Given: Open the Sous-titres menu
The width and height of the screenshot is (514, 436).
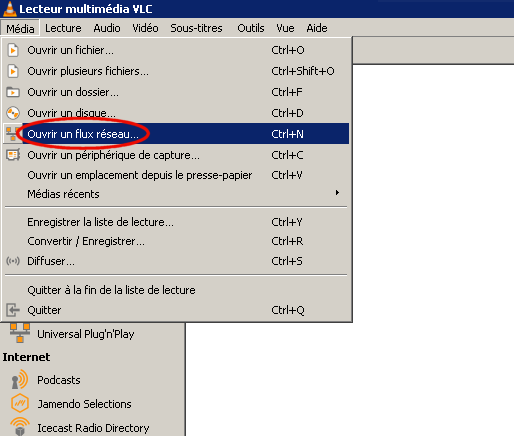Looking at the screenshot, I should point(196,28).
